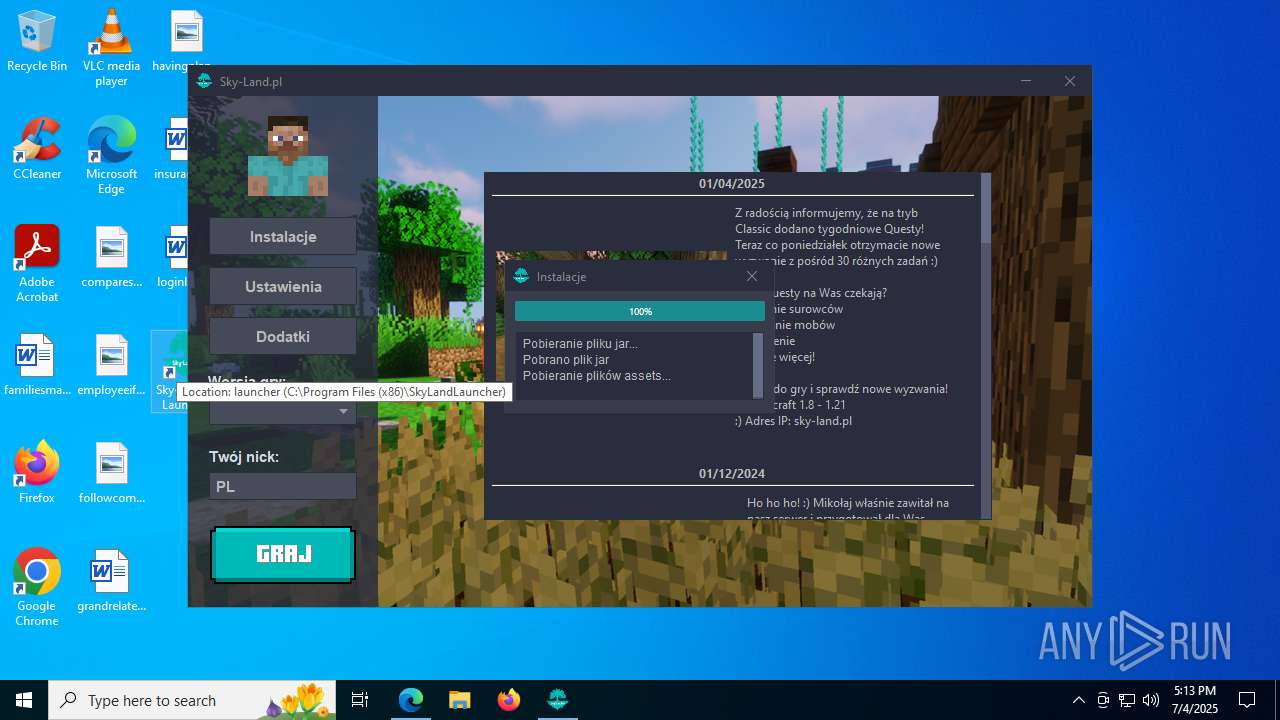The width and height of the screenshot is (1280, 720).
Task: Select the grandrelate... Word document icon
Action: pyautogui.click(x=111, y=581)
